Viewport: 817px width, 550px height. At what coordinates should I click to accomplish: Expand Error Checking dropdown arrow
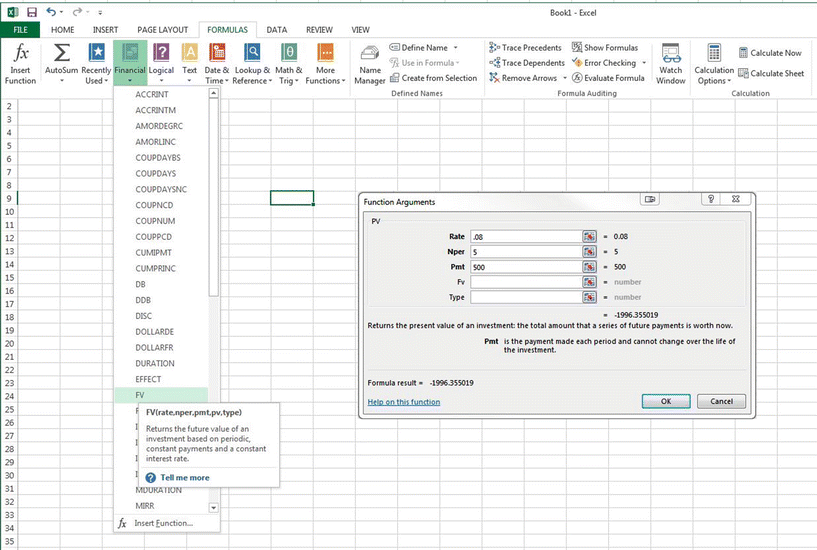644,62
